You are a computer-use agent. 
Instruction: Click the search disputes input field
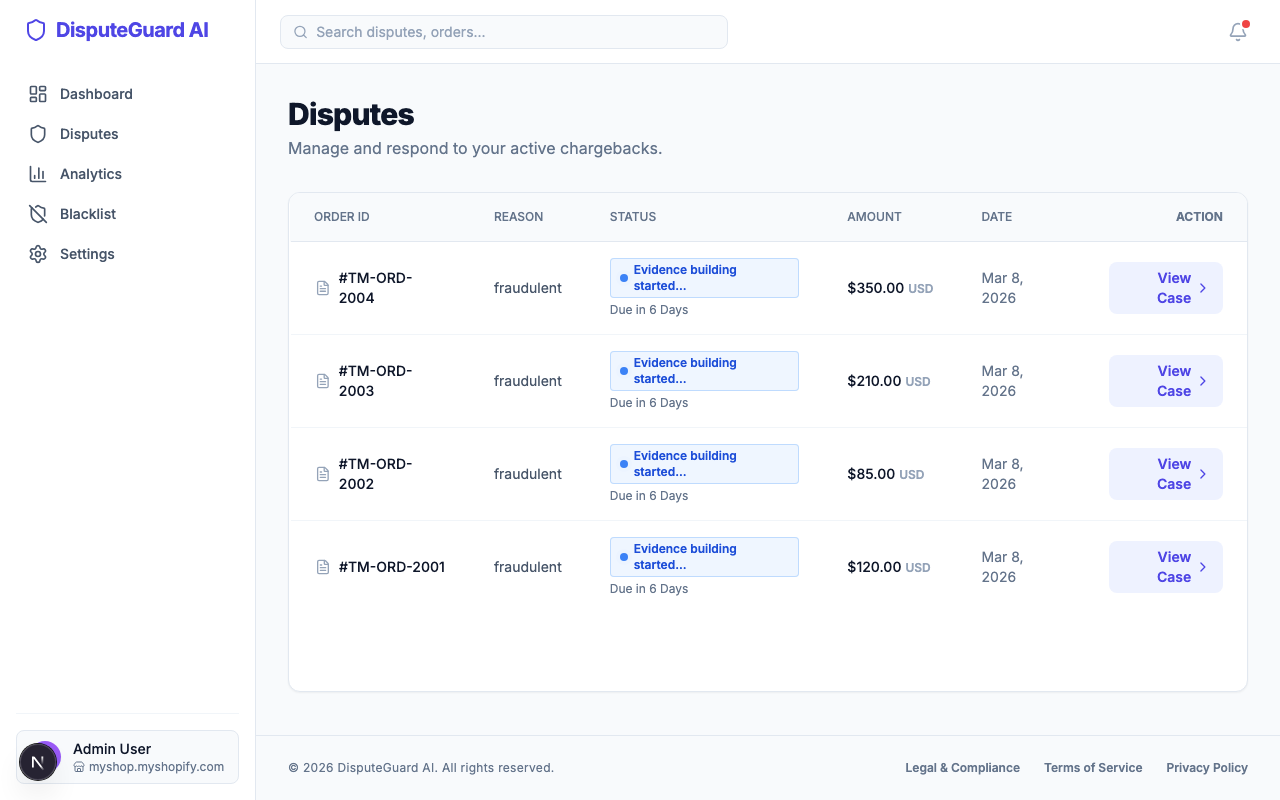(x=503, y=32)
